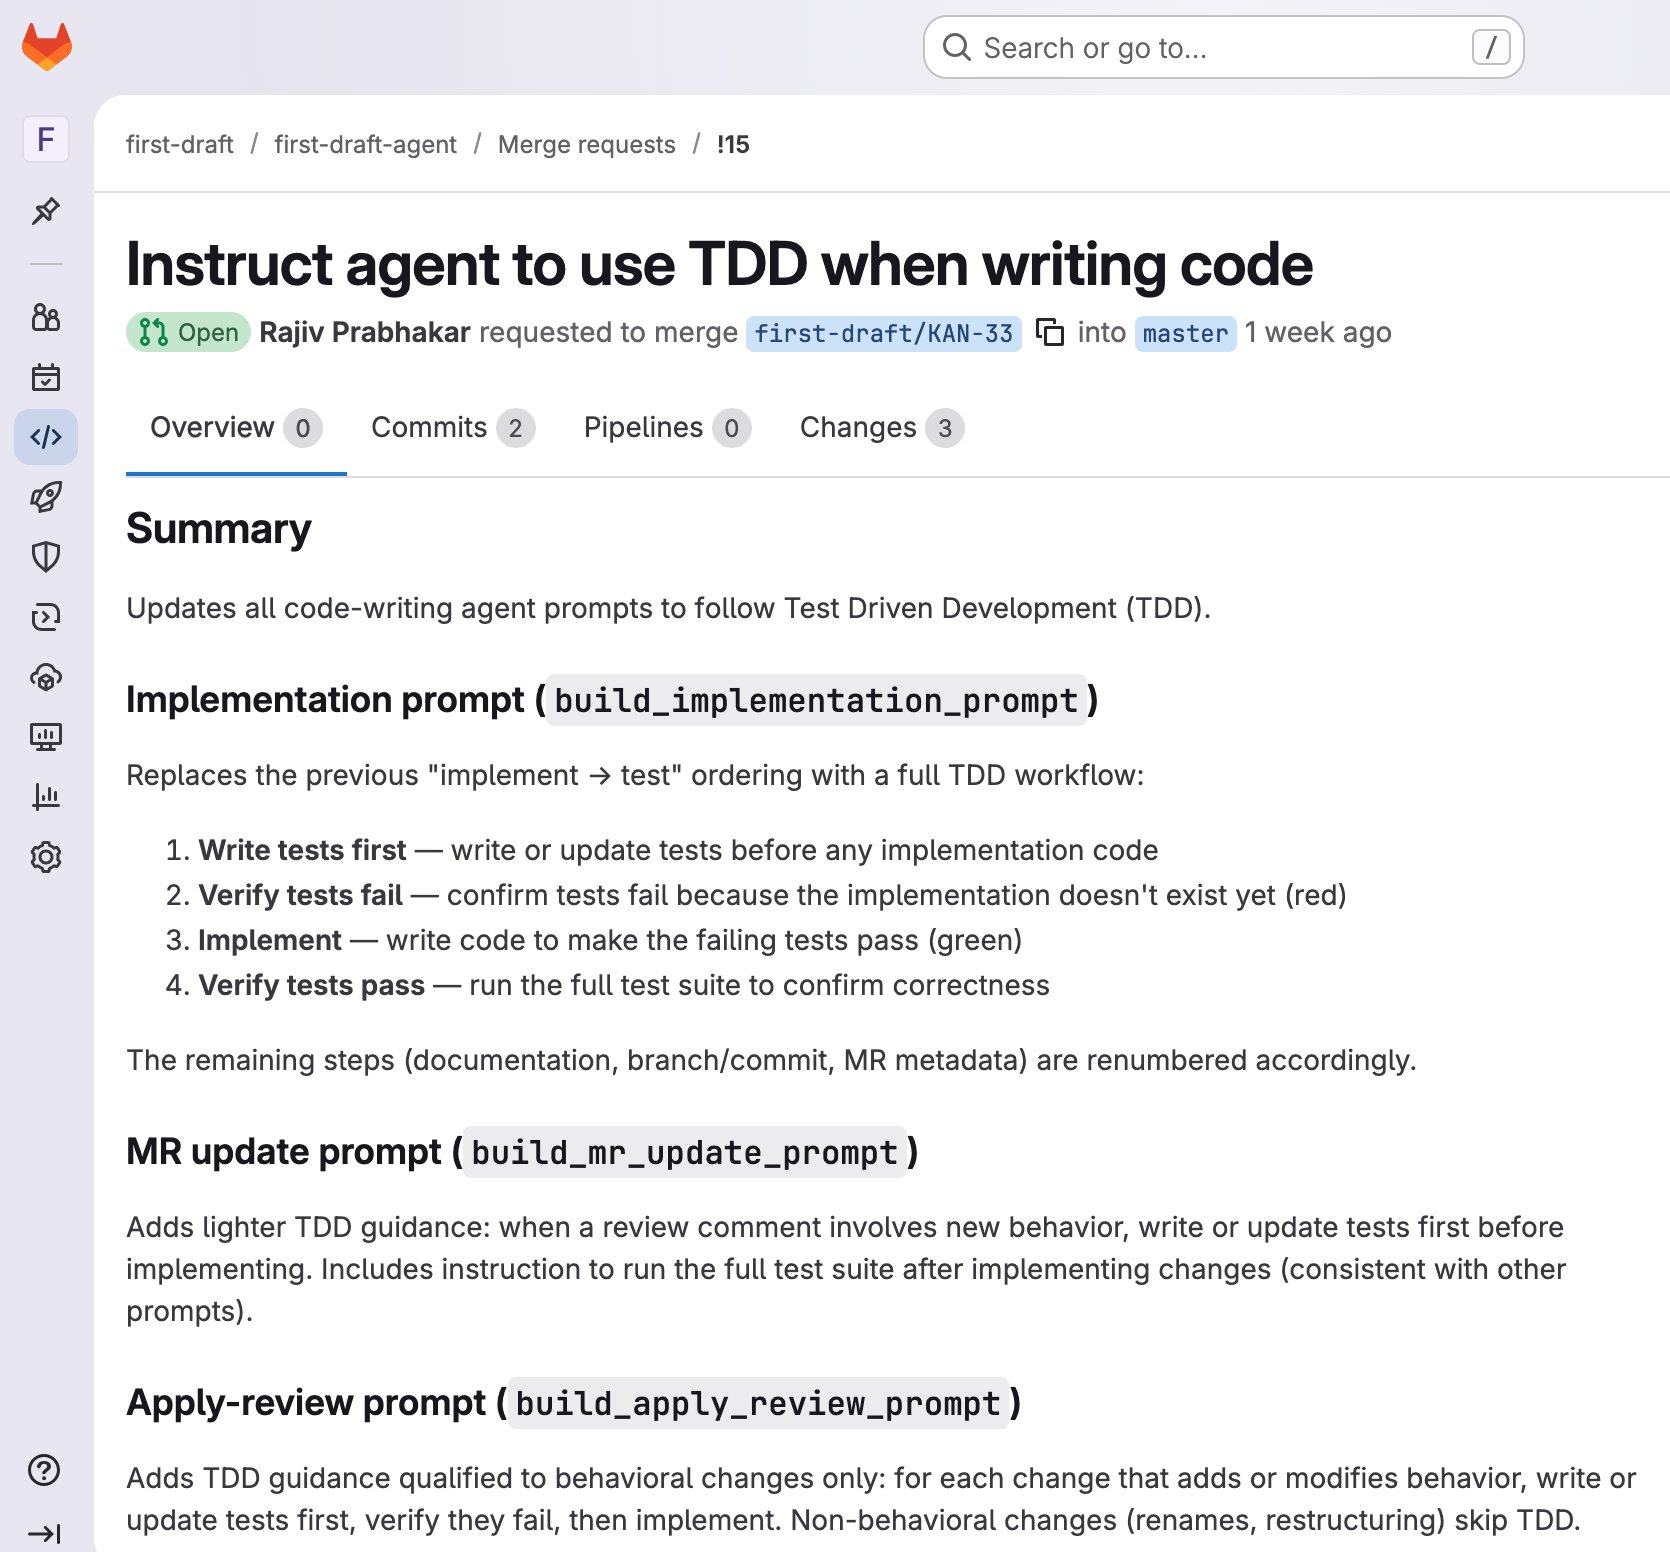This screenshot has height=1552, width=1670.
Task: Open Build rocket sidebar icon
Action: pos(46,497)
